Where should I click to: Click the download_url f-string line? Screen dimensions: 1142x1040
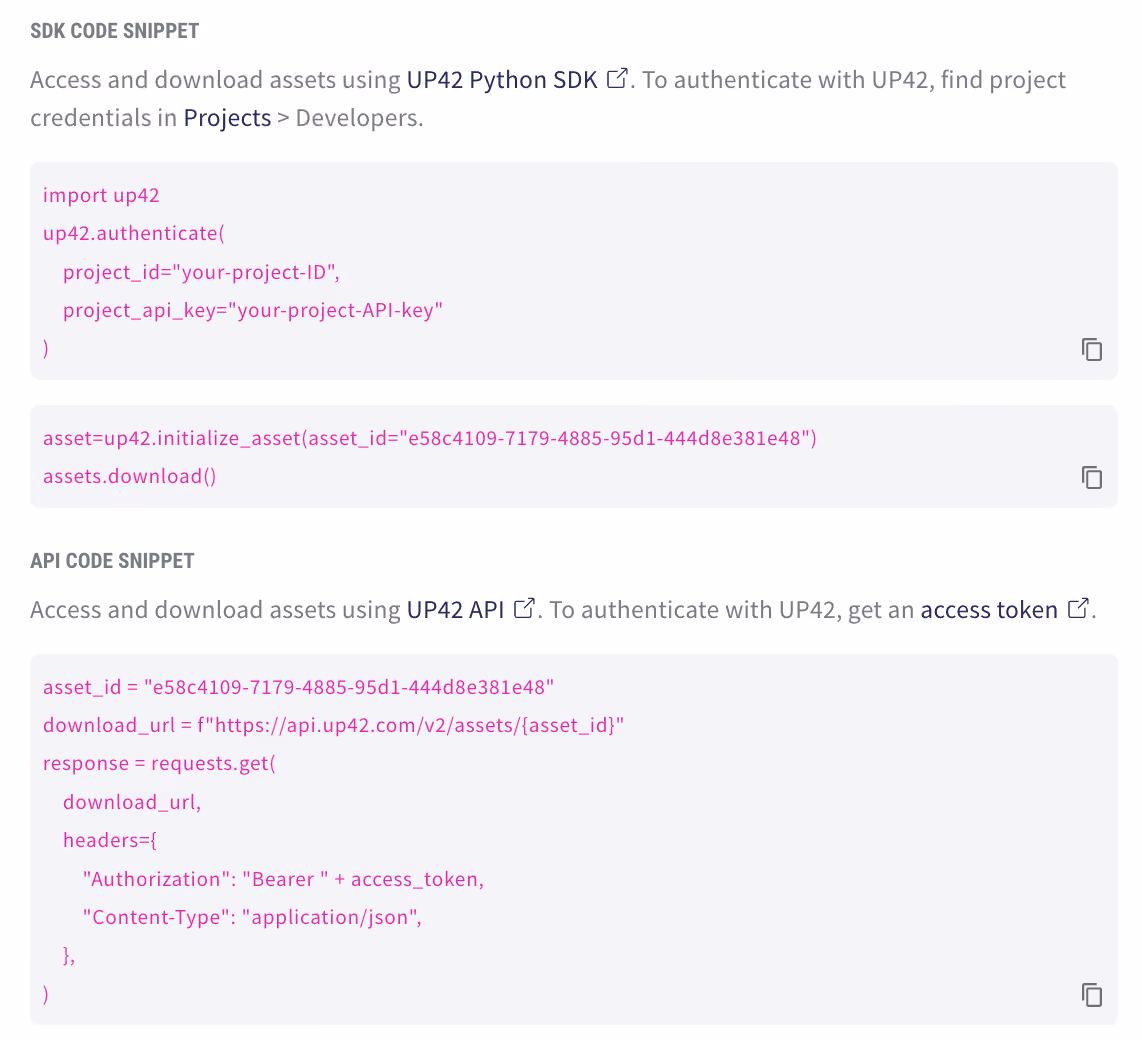334,725
